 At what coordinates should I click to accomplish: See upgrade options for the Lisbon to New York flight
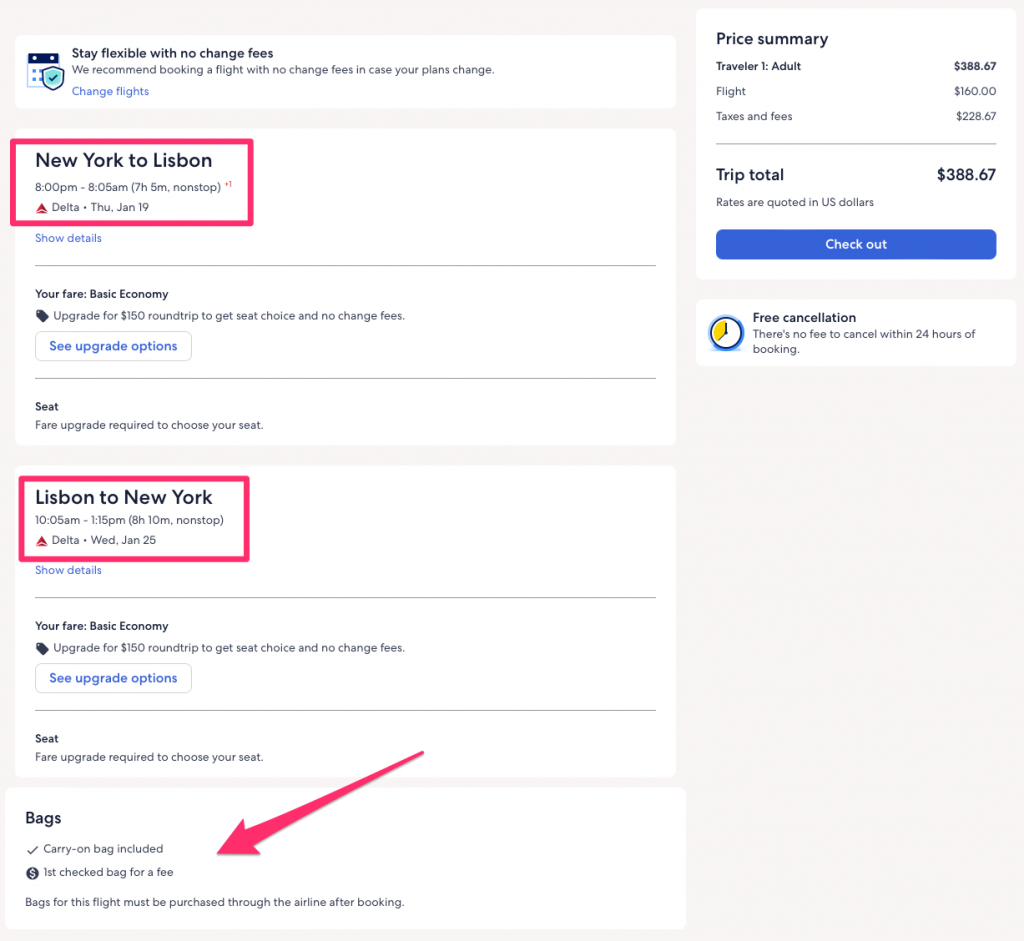point(113,678)
